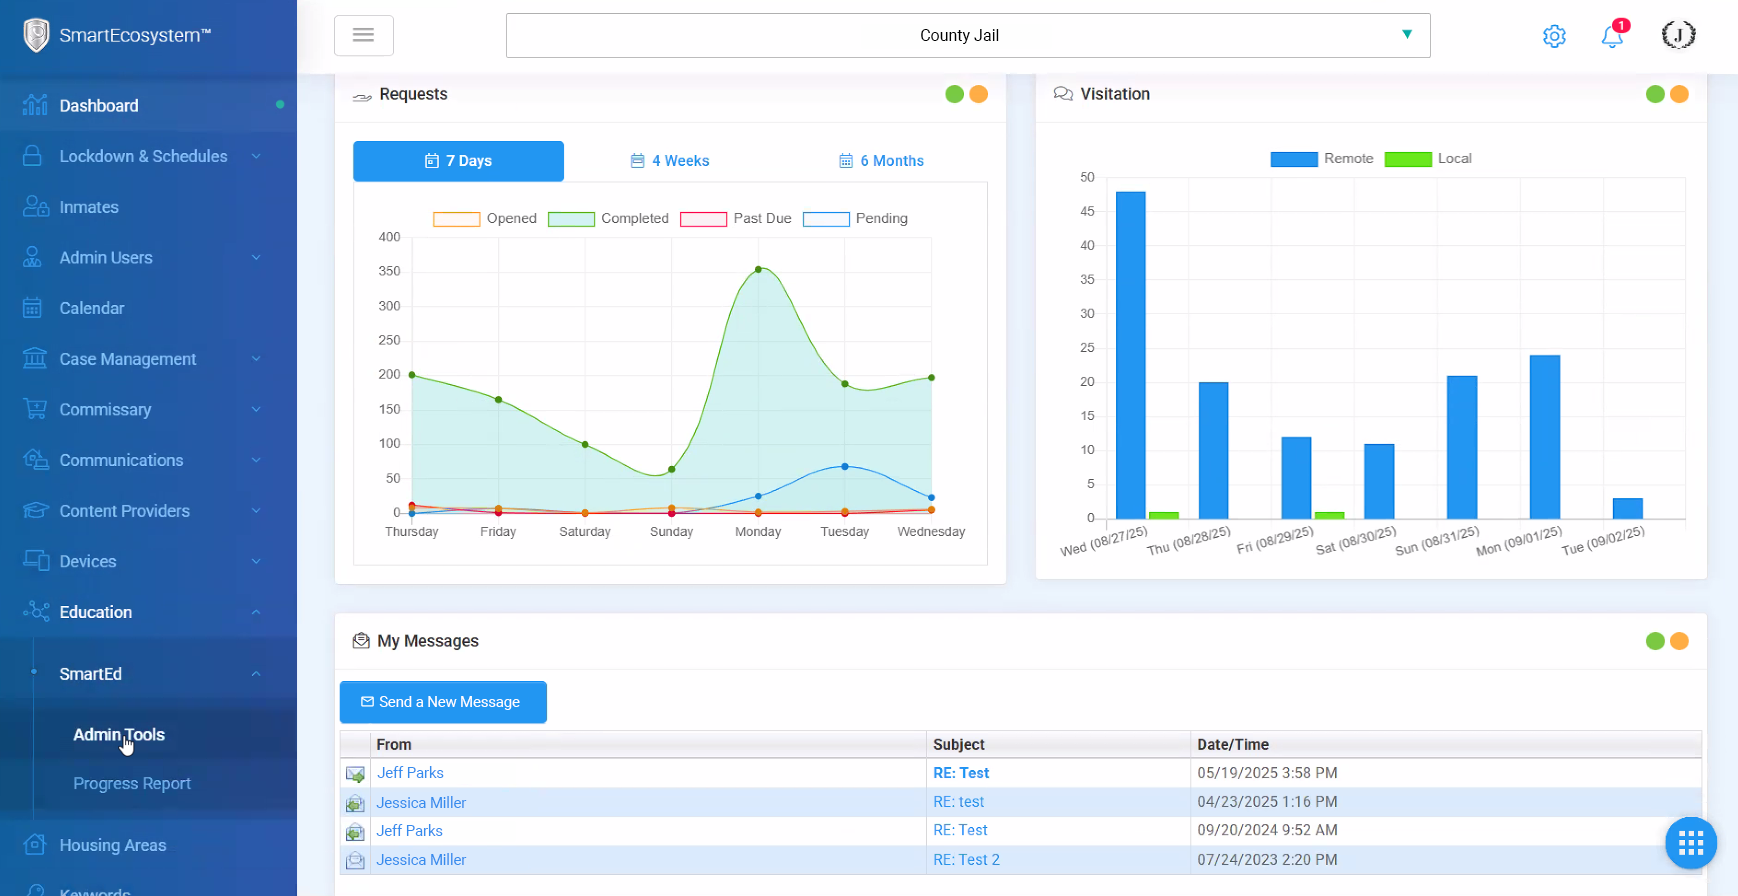The height and width of the screenshot is (896, 1738).
Task: Click the Inmates people icon
Action: pyautogui.click(x=36, y=207)
